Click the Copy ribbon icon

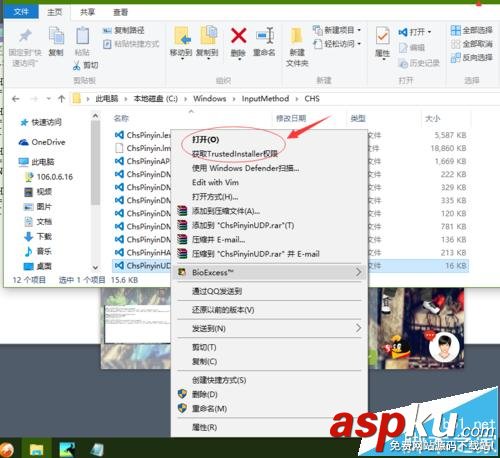(x=56, y=36)
